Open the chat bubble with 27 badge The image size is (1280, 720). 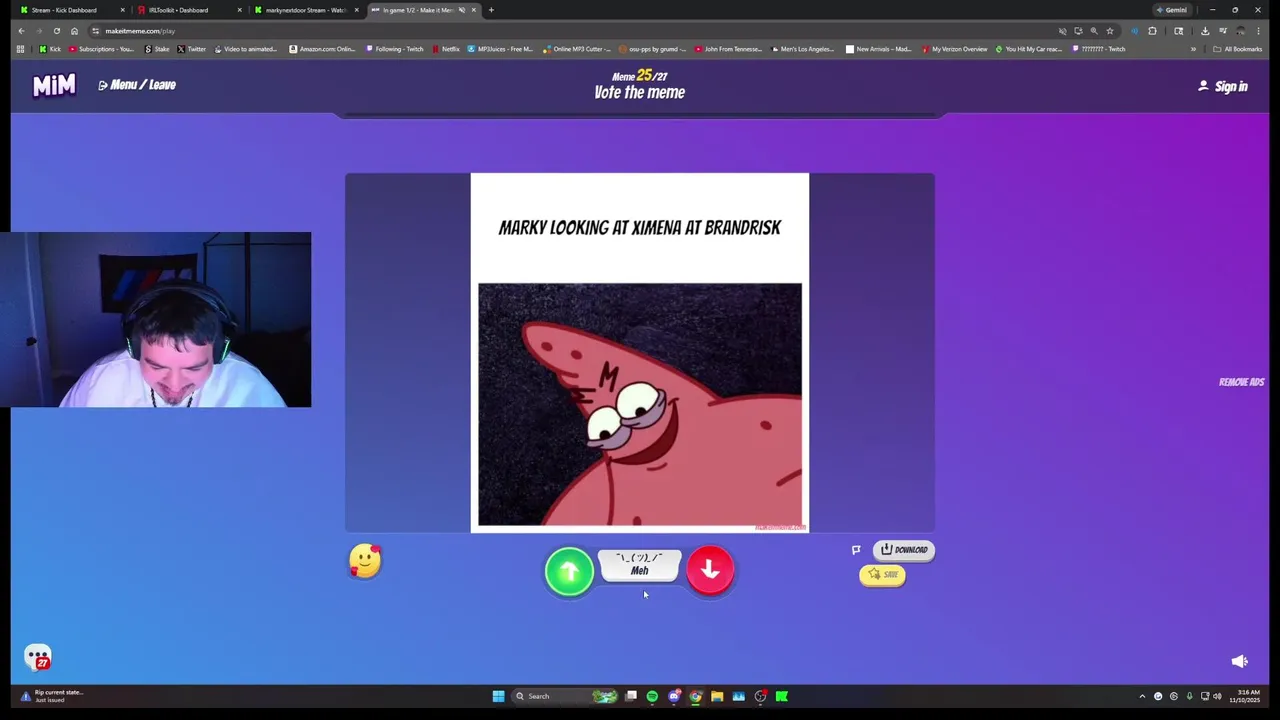(38, 658)
